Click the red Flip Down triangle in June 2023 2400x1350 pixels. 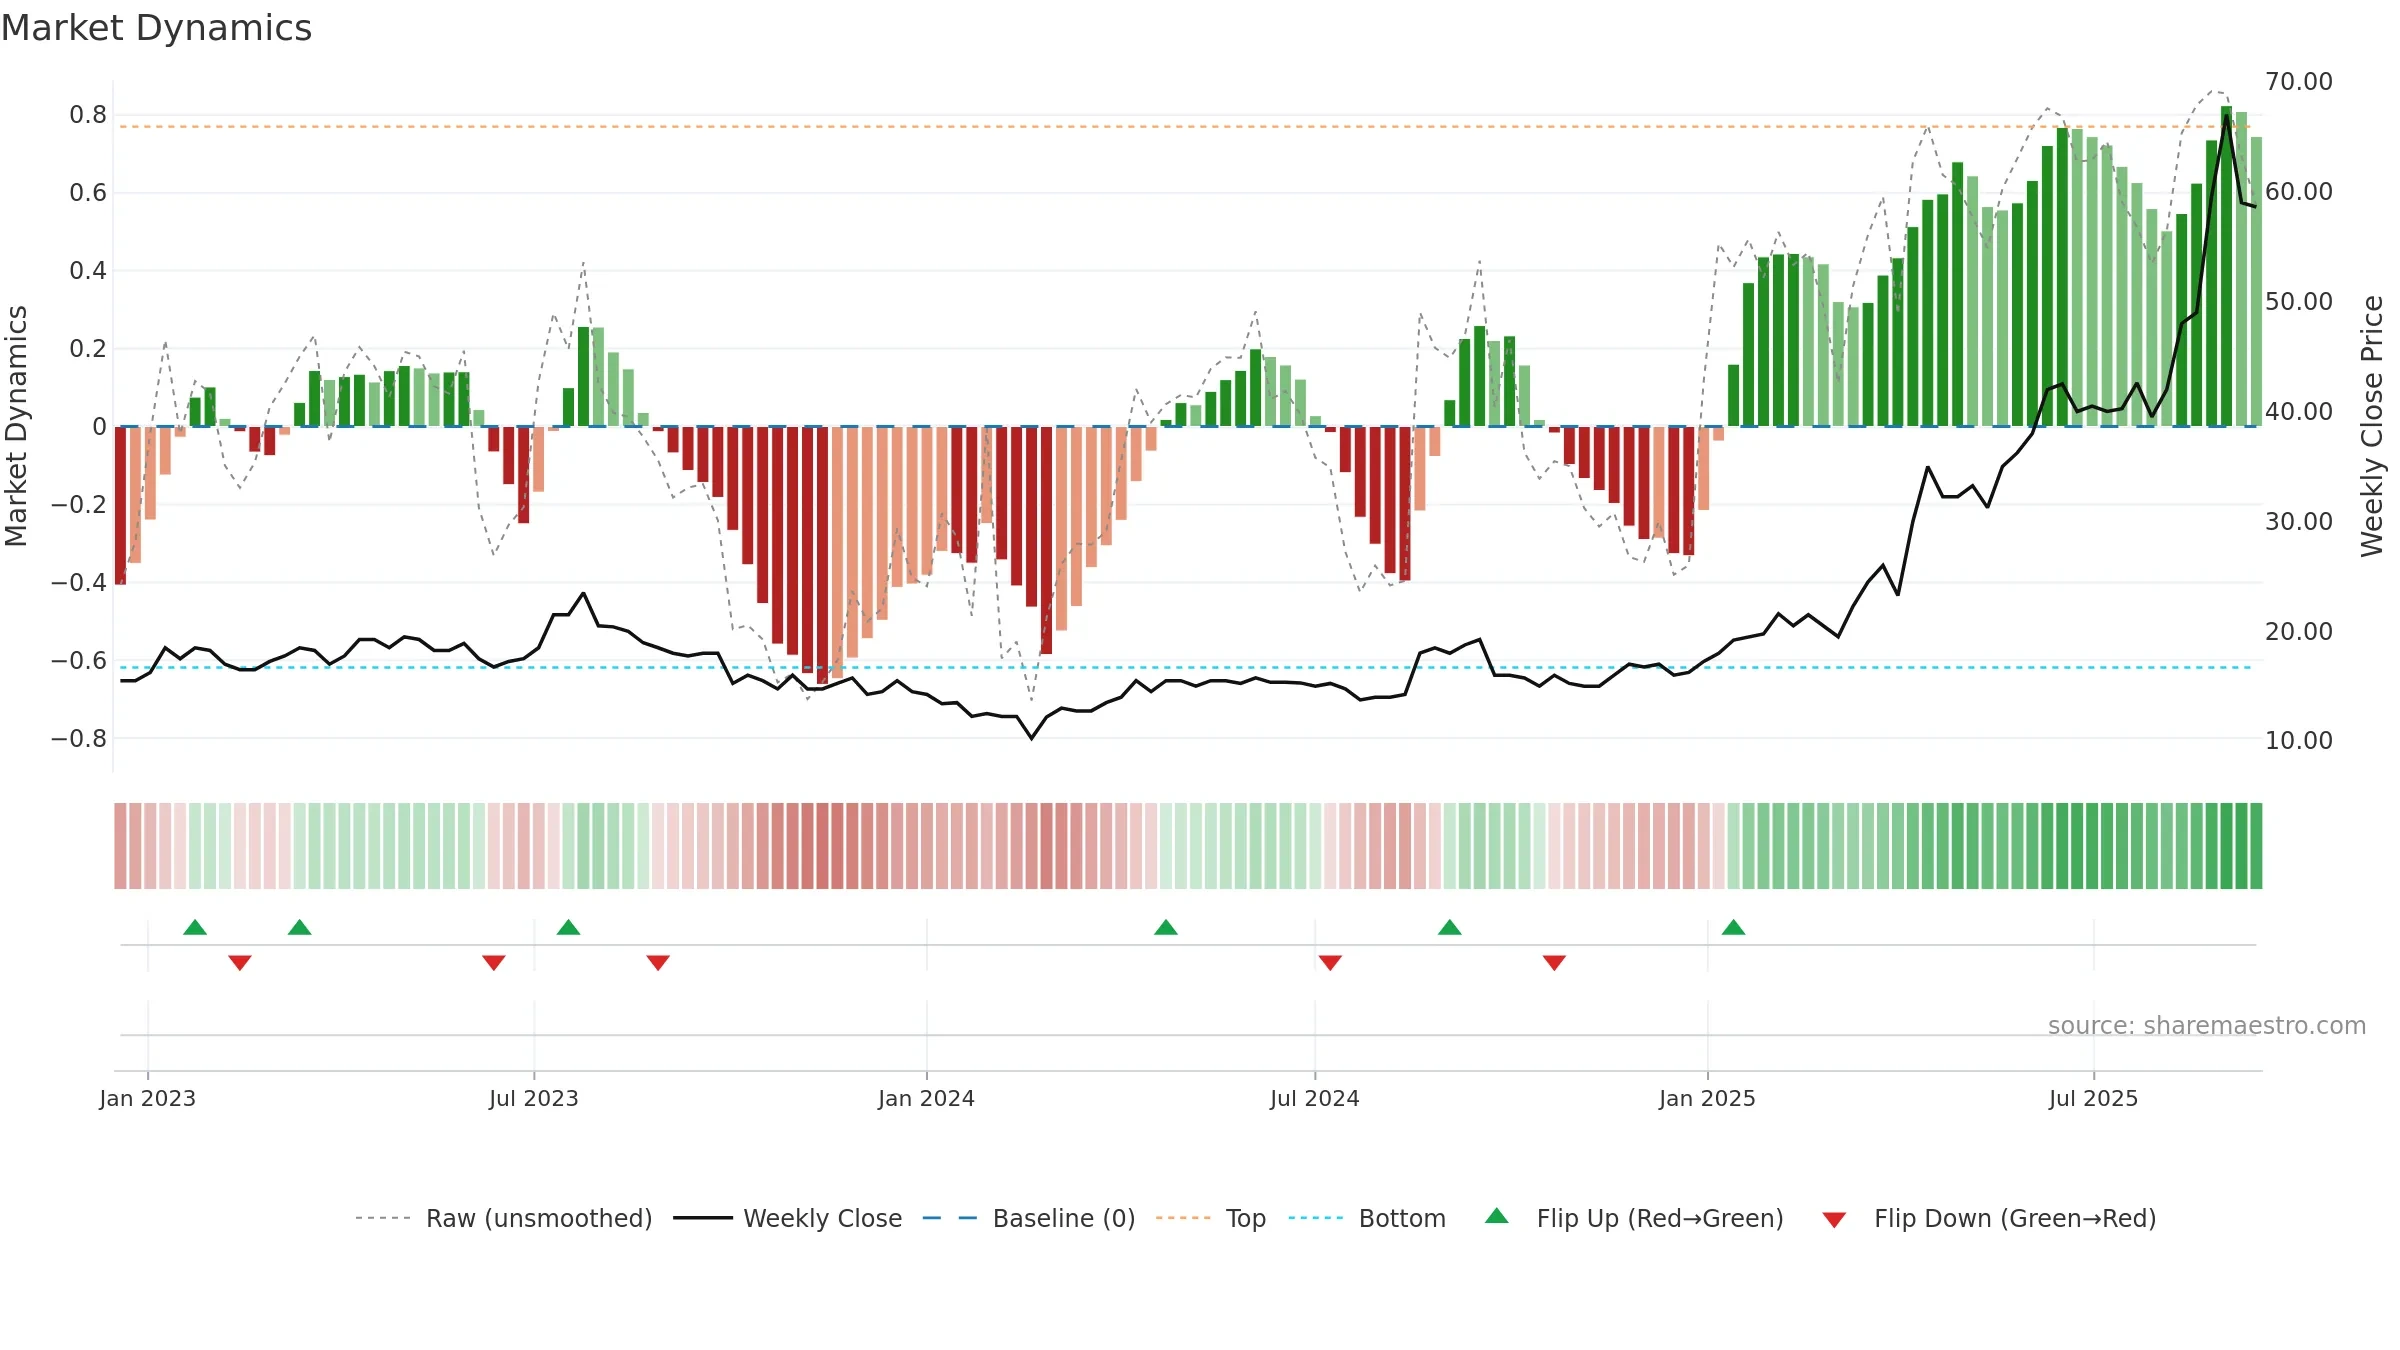click(x=494, y=963)
